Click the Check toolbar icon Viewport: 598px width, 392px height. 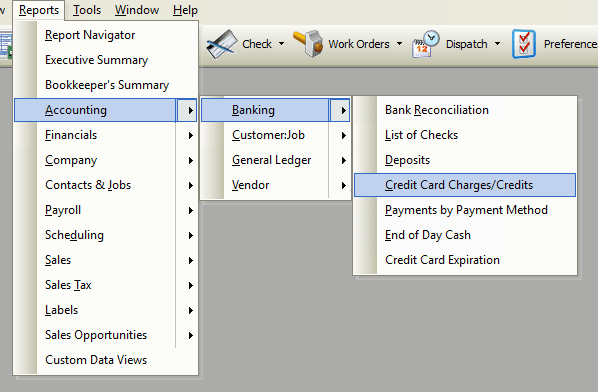click(222, 44)
